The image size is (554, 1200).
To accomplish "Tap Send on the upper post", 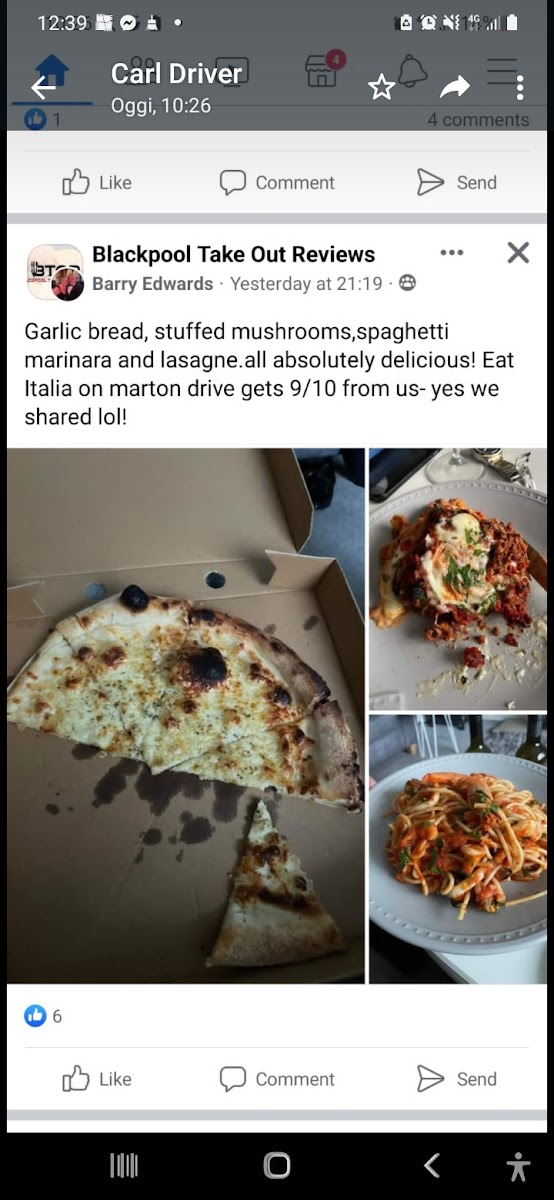I will tap(457, 182).
